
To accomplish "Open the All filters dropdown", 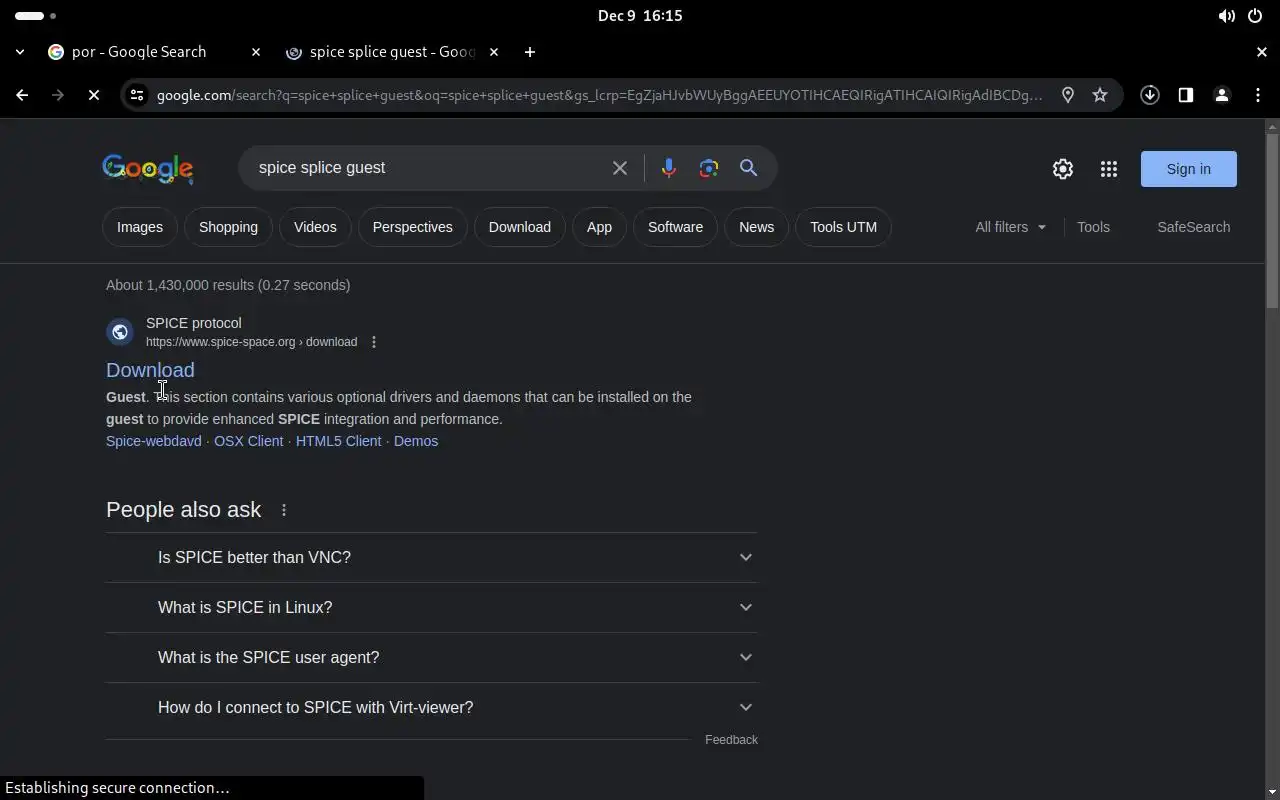I will 1011,227.
